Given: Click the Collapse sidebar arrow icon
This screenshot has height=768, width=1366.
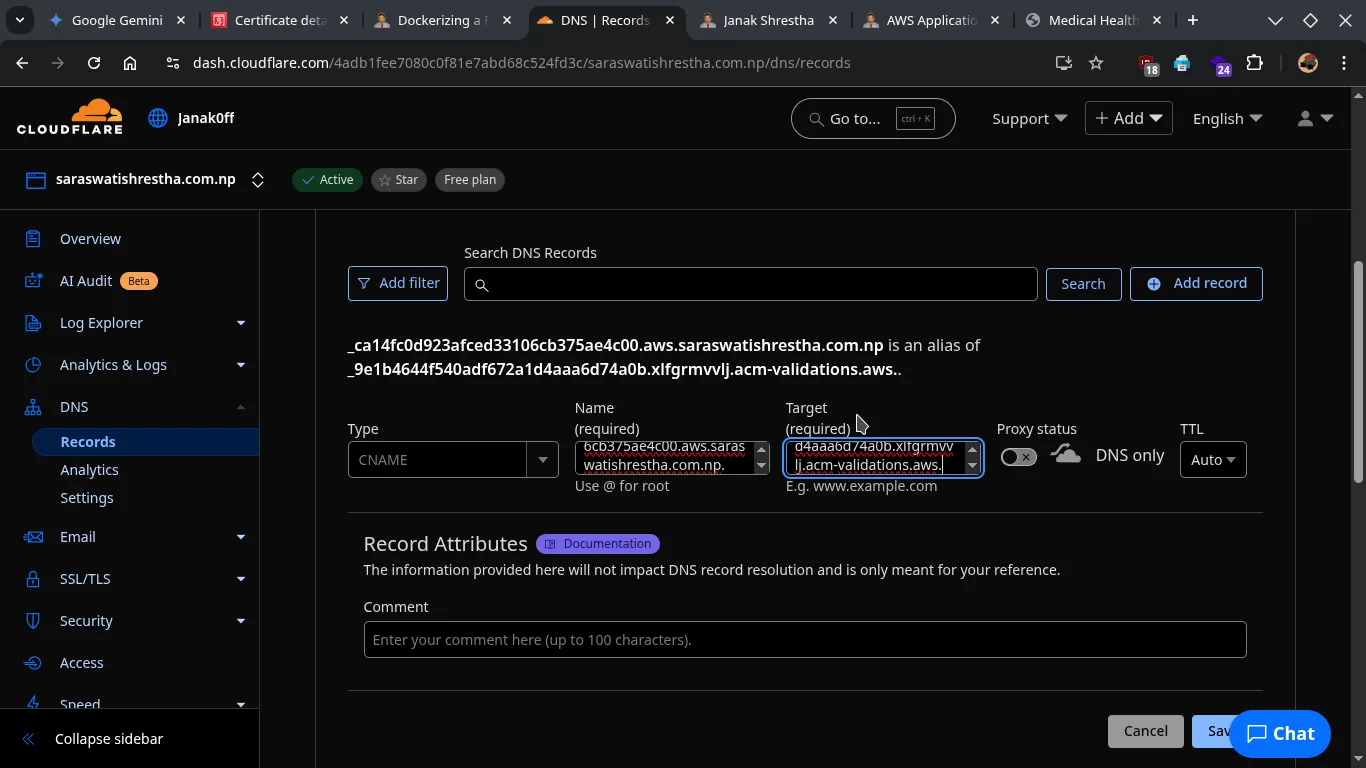Looking at the screenshot, I should pos(28,739).
